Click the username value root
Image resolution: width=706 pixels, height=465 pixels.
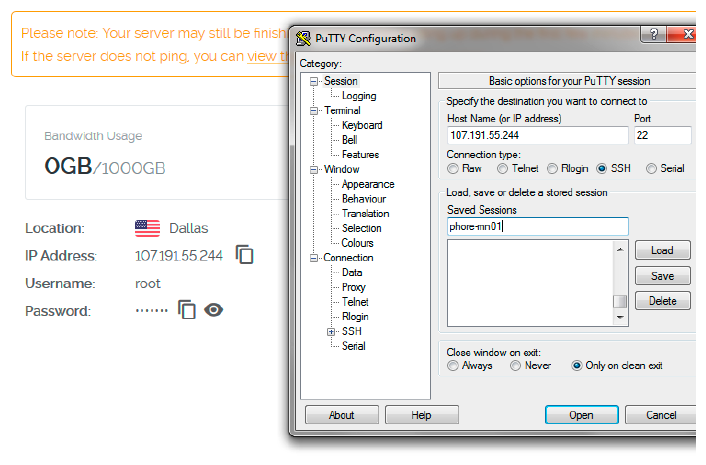(x=148, y=284)
